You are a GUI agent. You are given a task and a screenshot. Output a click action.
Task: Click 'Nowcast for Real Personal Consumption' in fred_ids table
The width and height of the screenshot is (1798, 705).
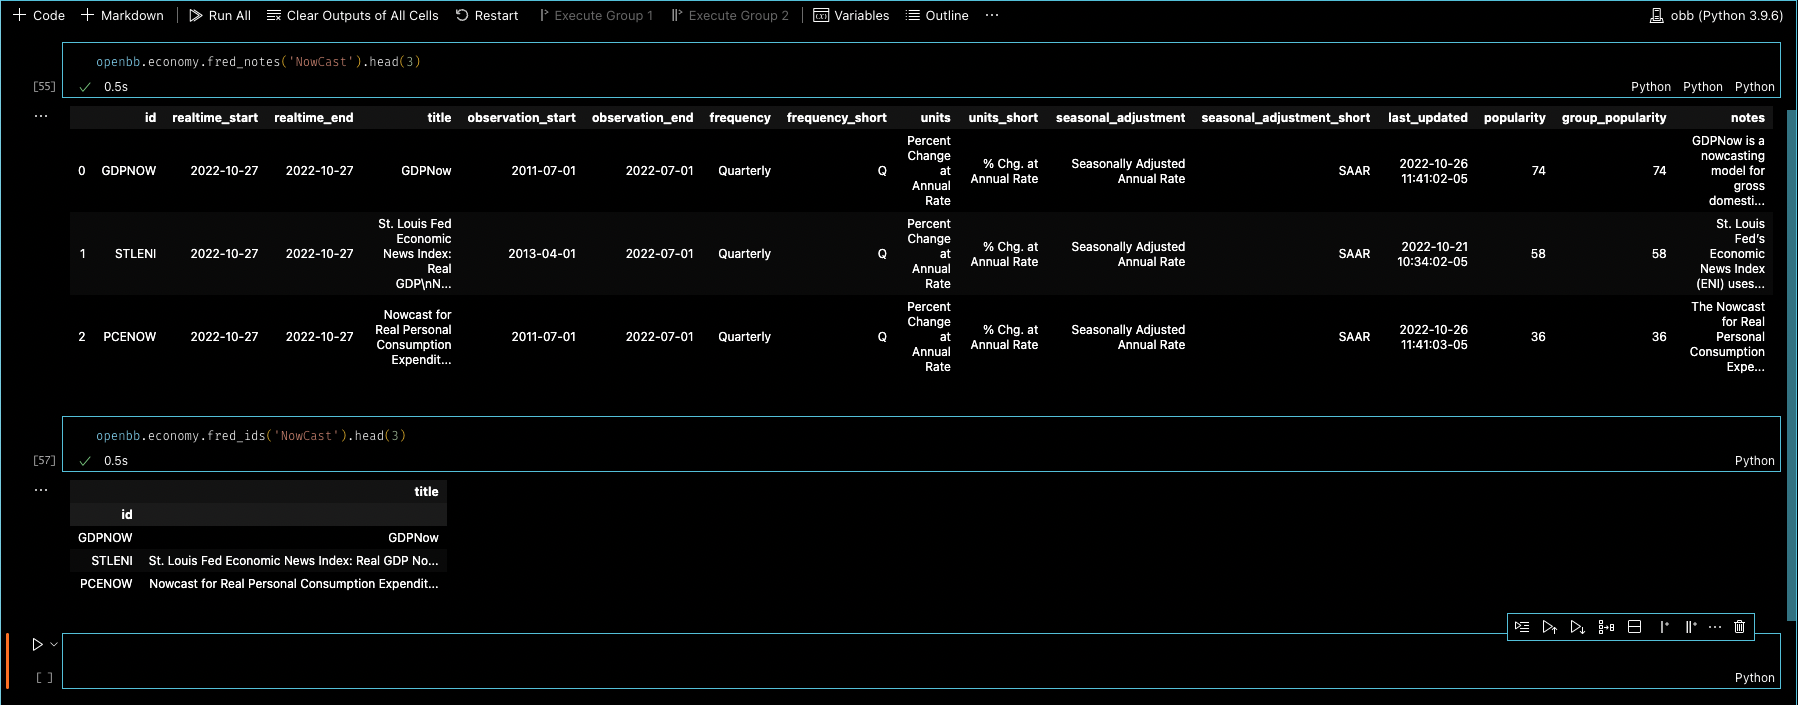click(293, 584)
